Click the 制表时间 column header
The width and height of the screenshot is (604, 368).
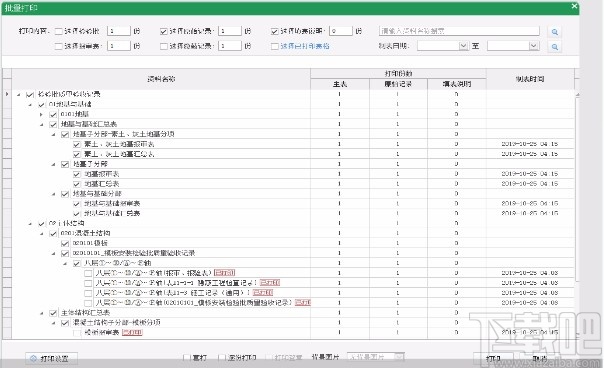[530, 79]
